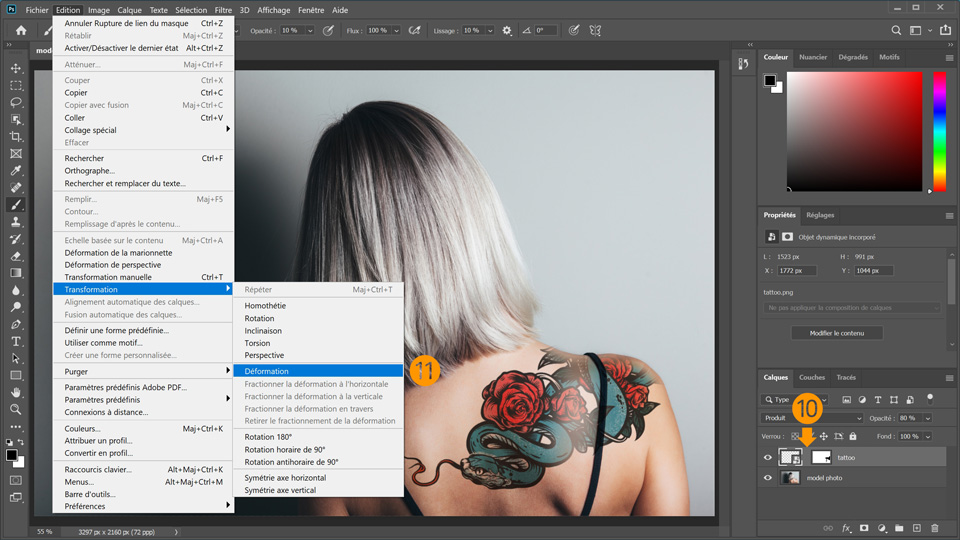Toggle layer filtering switch on/off
960x540 pixels.
(930, 399)
